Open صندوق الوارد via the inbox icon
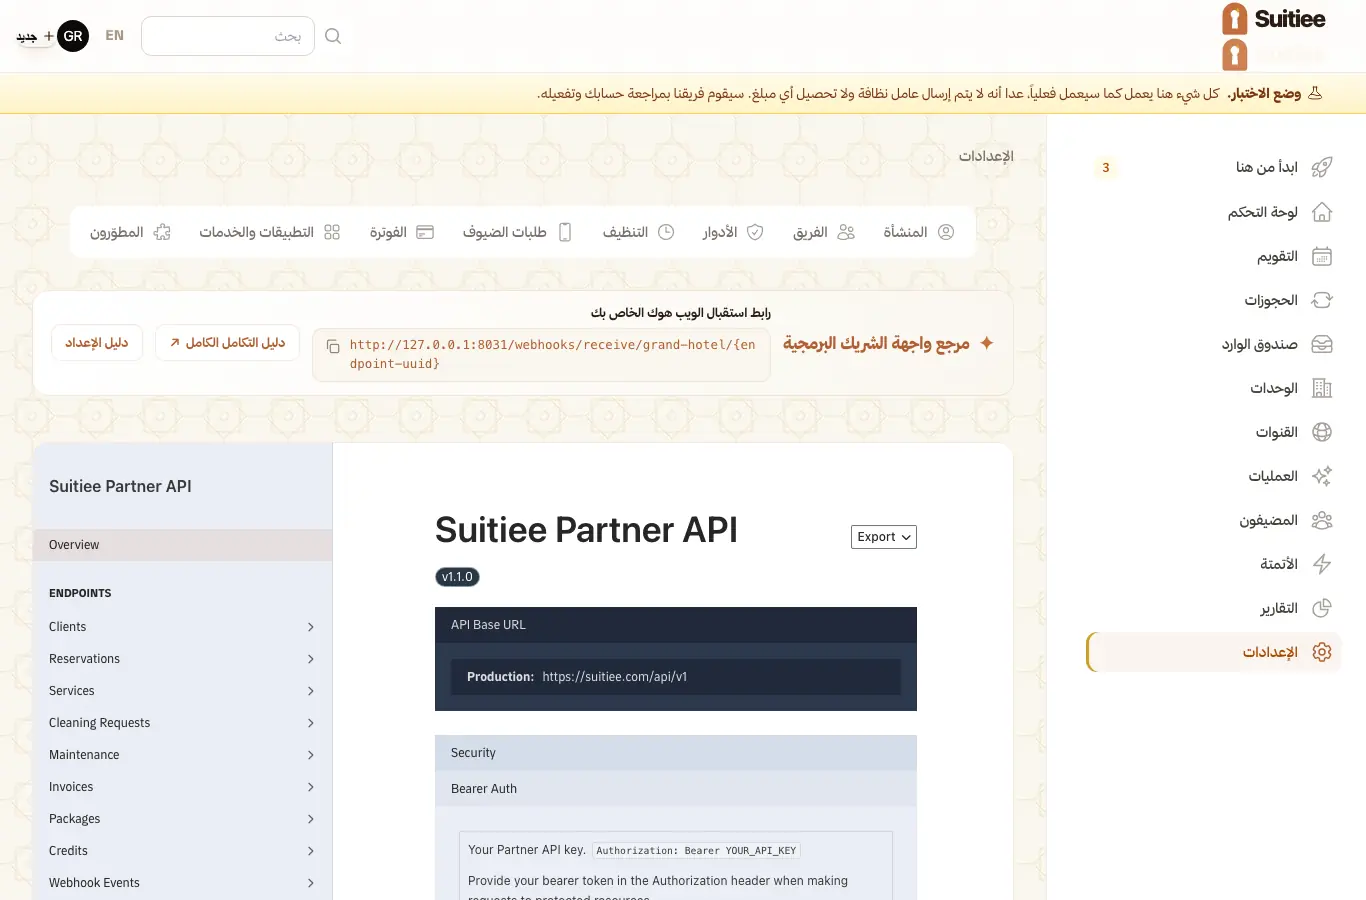1366x900 pixels. click(1321, 344)
